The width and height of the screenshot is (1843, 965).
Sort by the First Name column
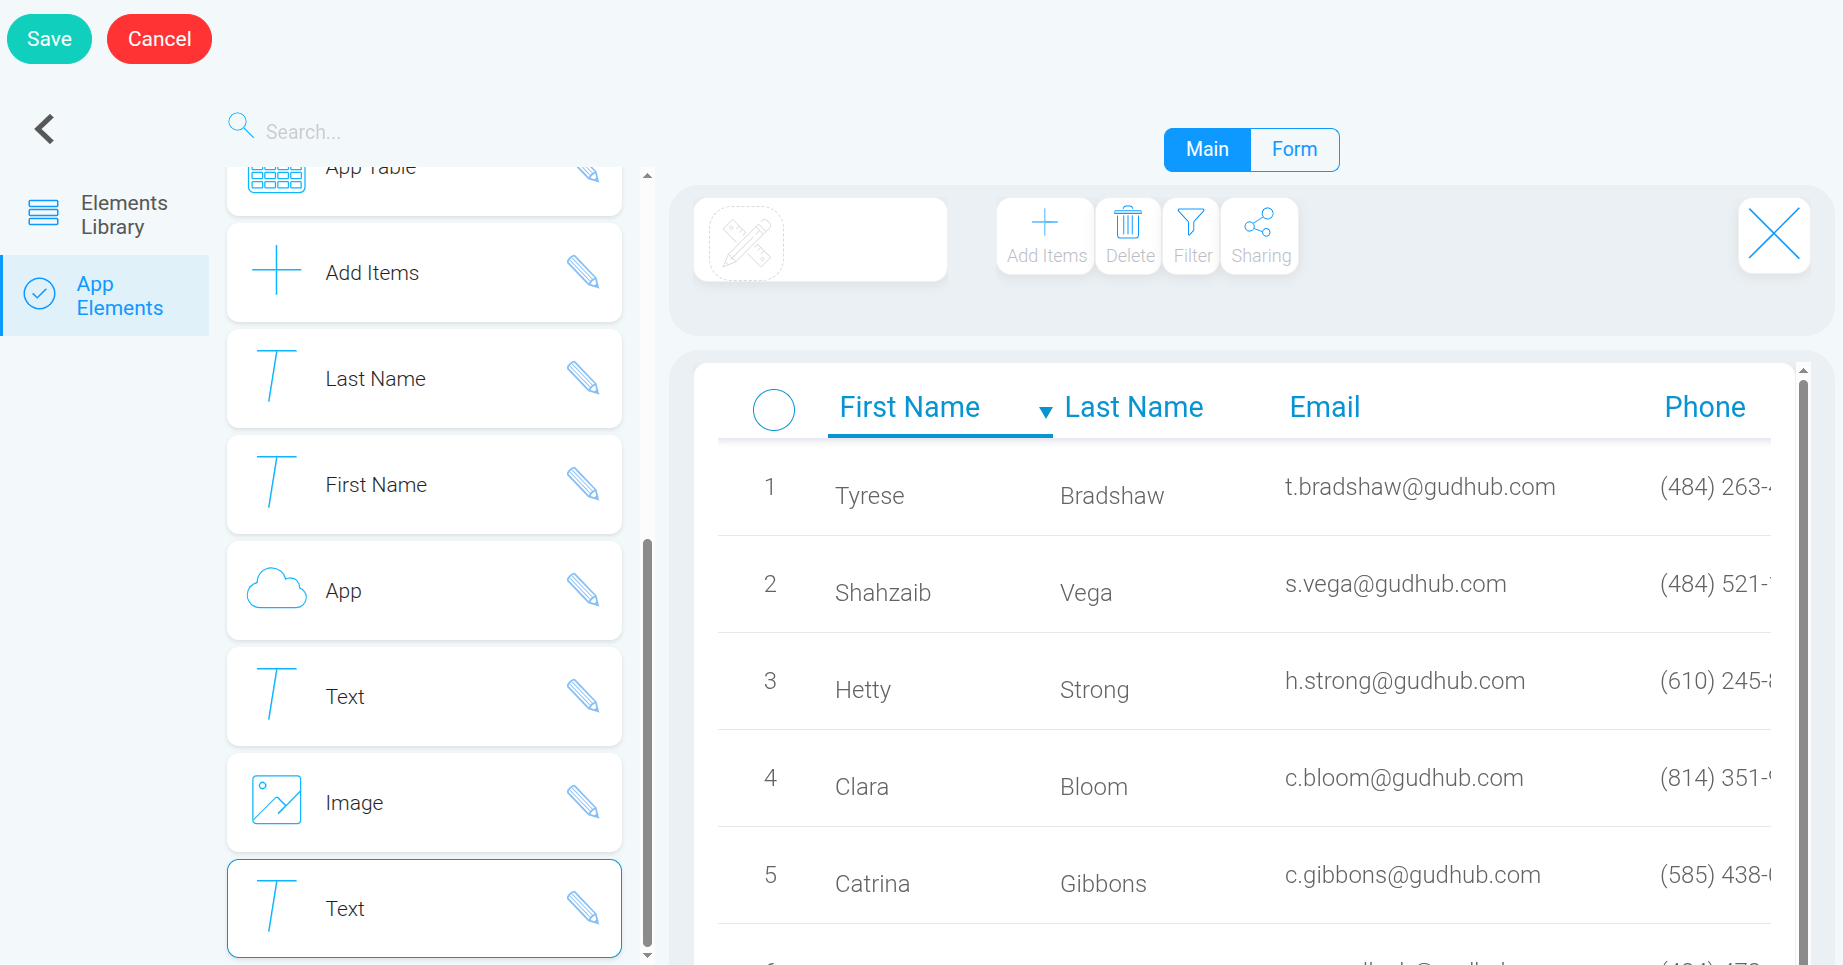tap(910, 407)
